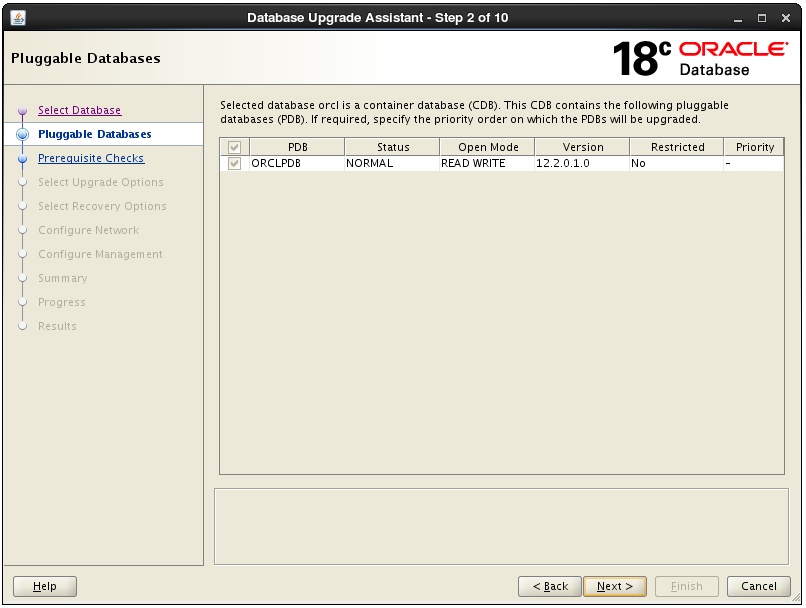Click the Prerequisite Checks step bullet
Image resolution: width=806 pixels, height=608 pixels.
[22, 159]
